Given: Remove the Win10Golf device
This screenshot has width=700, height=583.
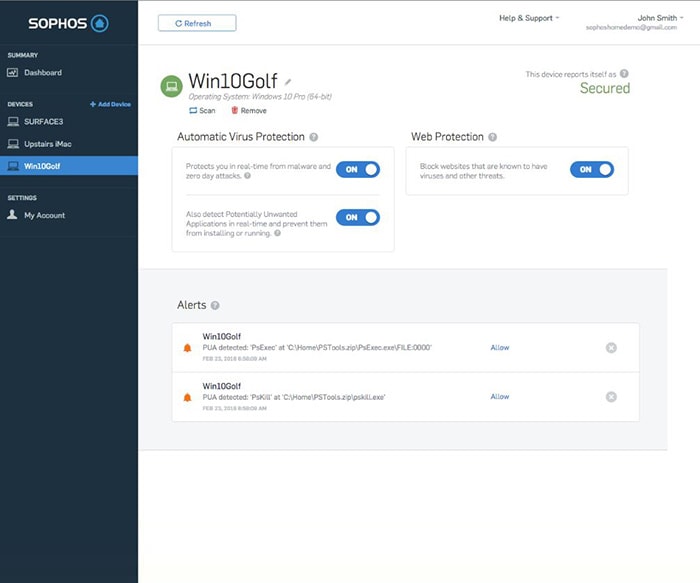Looking at the screenshot, I should [x=249, y=110].
